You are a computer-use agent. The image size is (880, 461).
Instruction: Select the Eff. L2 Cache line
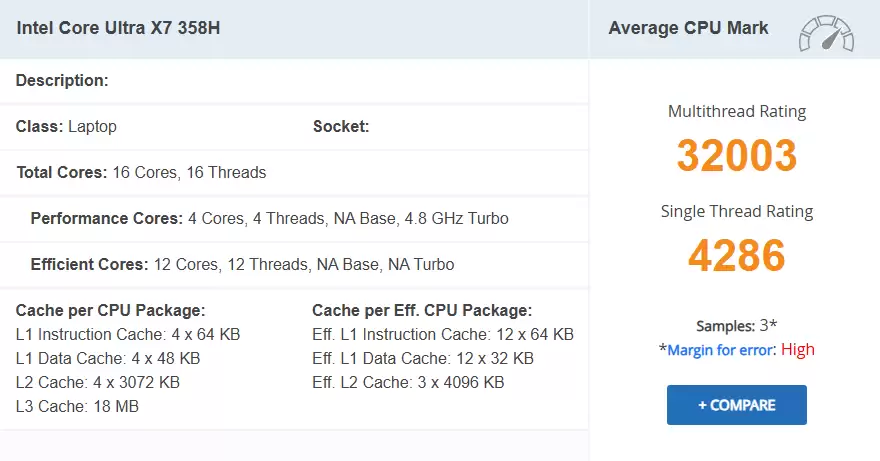tap(408, 382)
